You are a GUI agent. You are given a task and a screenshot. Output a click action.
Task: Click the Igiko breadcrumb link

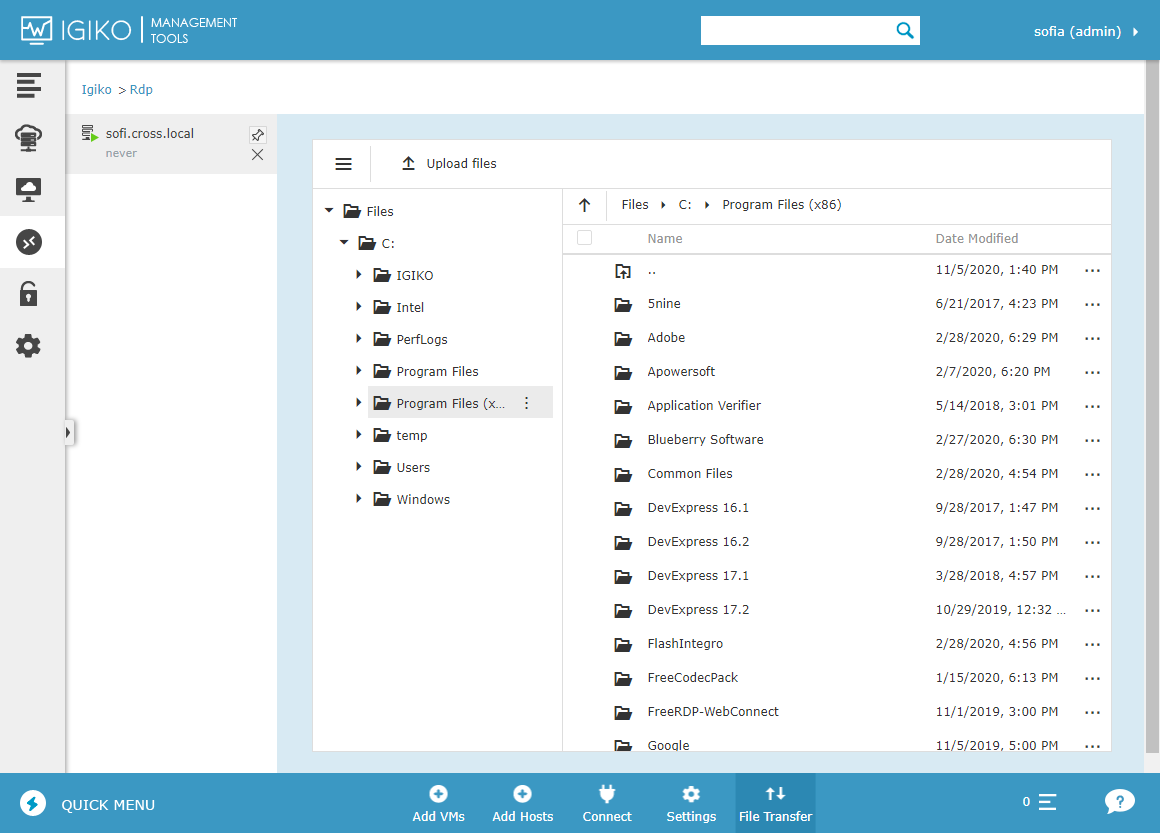click(96, 89)
